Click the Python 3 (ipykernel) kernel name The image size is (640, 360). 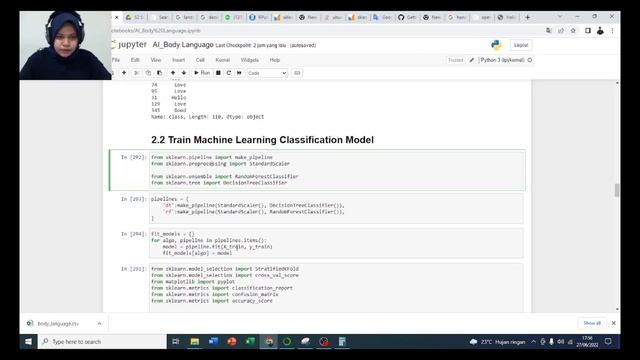(x=502, y=60)
